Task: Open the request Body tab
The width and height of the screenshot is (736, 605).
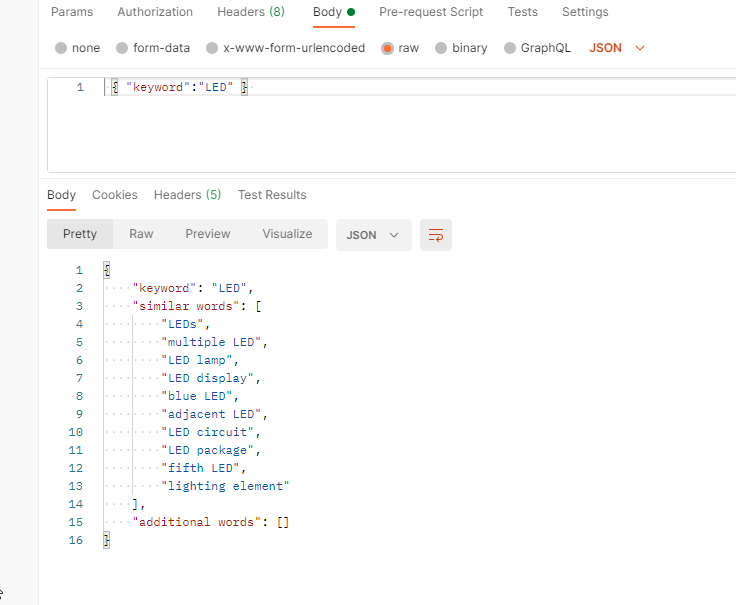Action: [334, 12]
